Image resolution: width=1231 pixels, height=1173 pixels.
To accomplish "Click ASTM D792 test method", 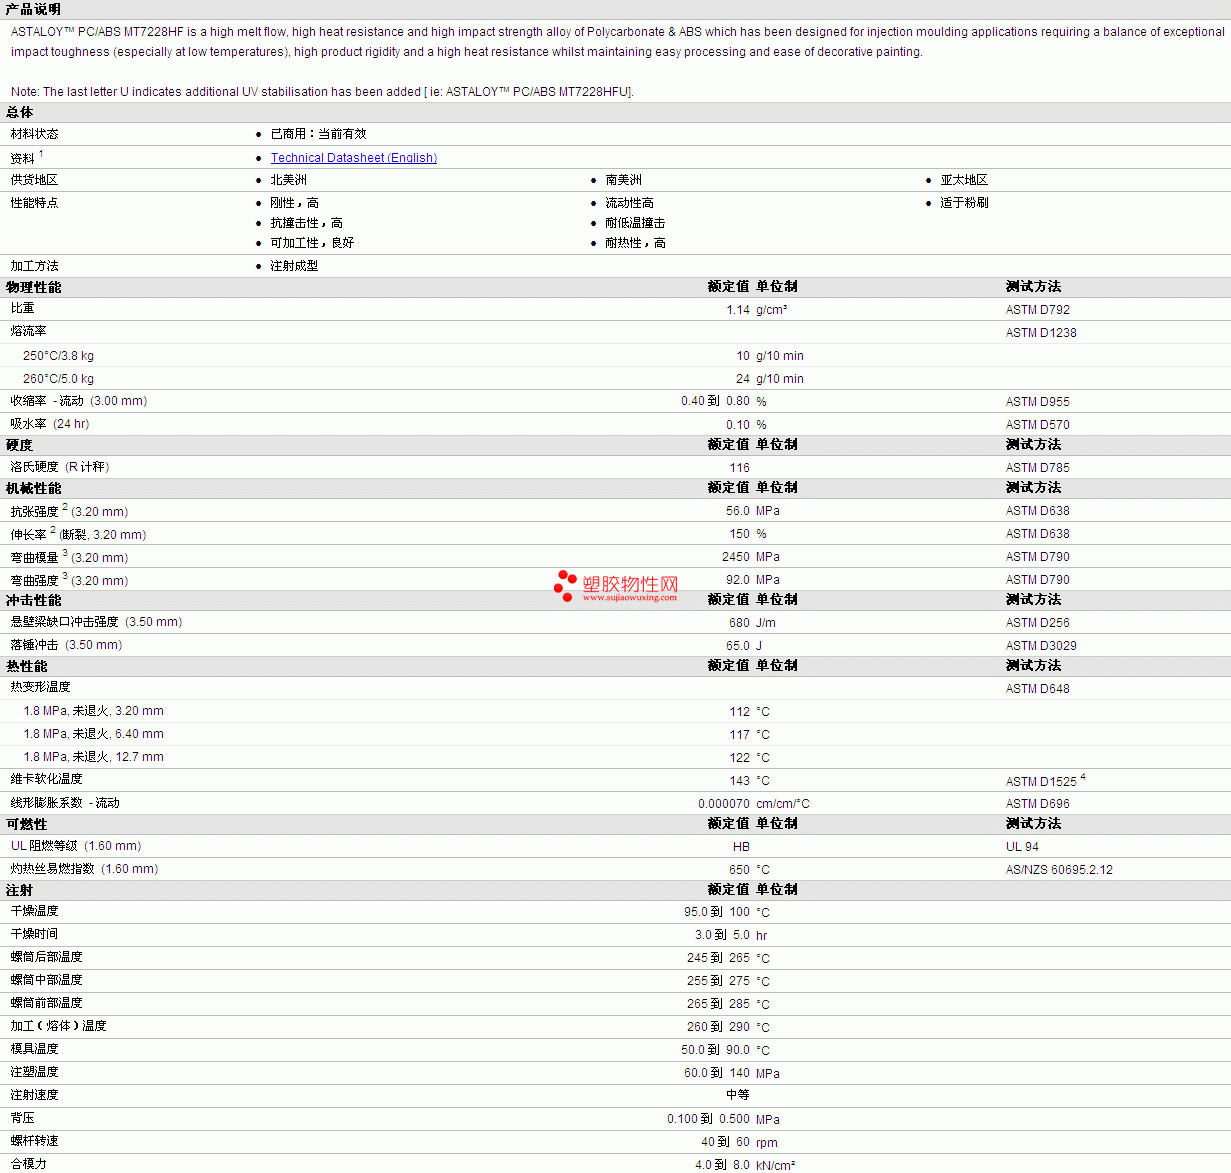I will pos(1037,310).
